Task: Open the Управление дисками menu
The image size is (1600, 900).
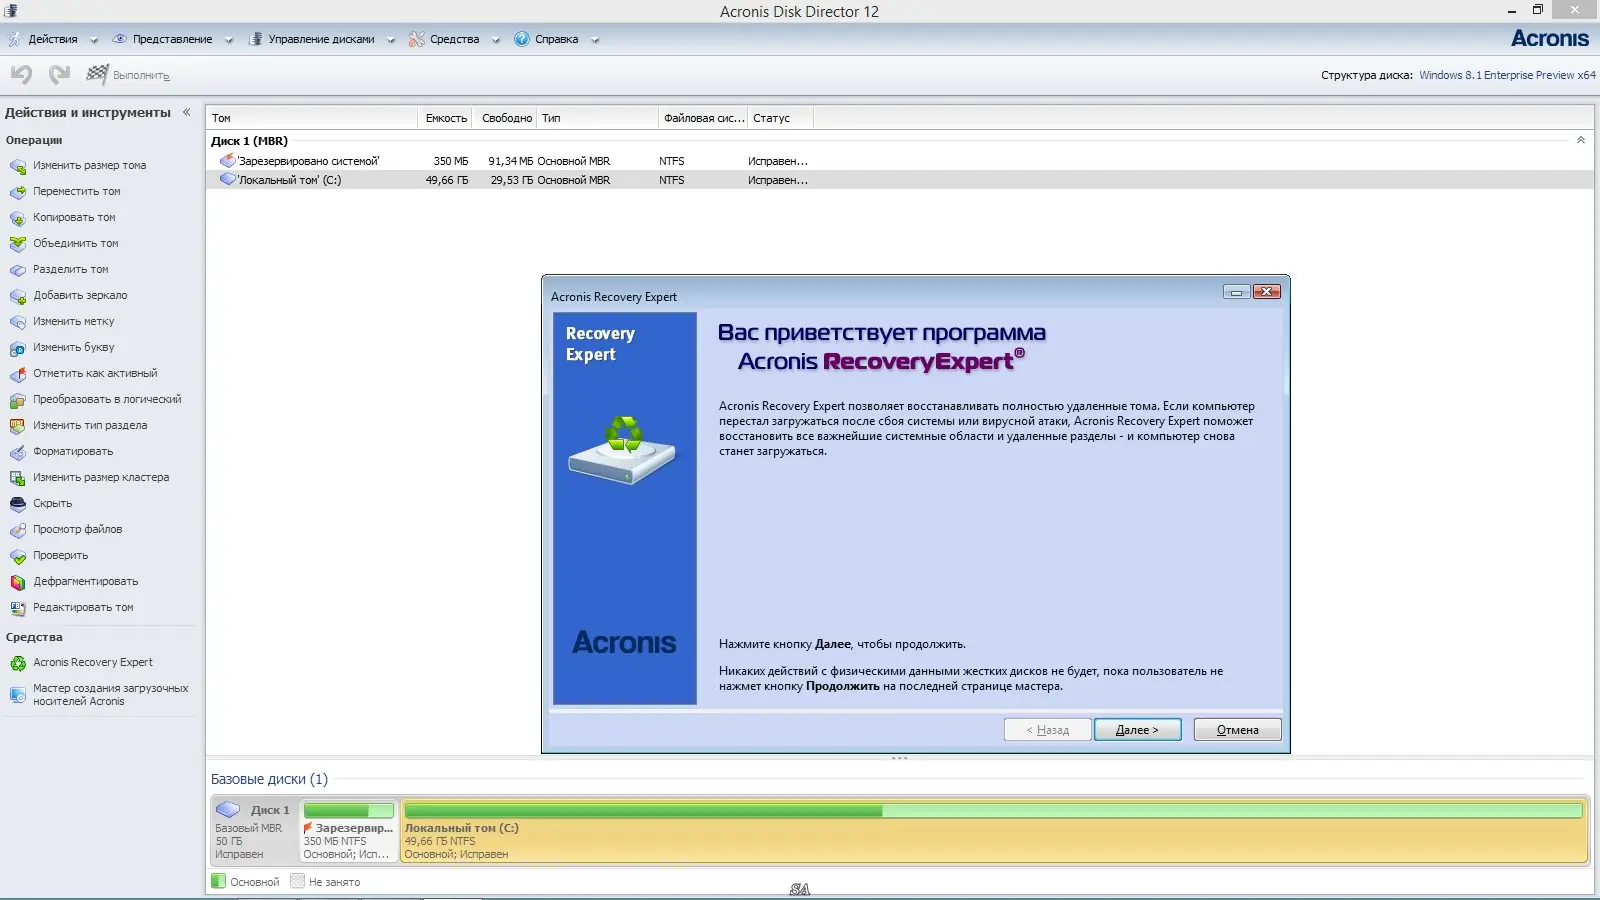Action: (x=321, y=40)
